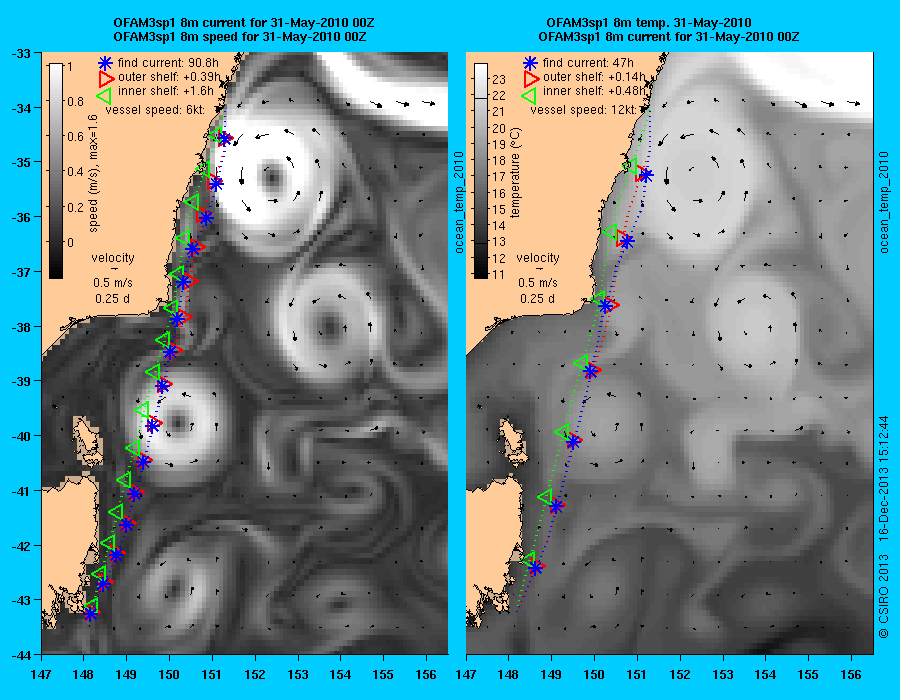Viewport: 900px width, 700px height.
Task: Click the '0.5 m/s' label in the right map
Action: click(538, 283)
